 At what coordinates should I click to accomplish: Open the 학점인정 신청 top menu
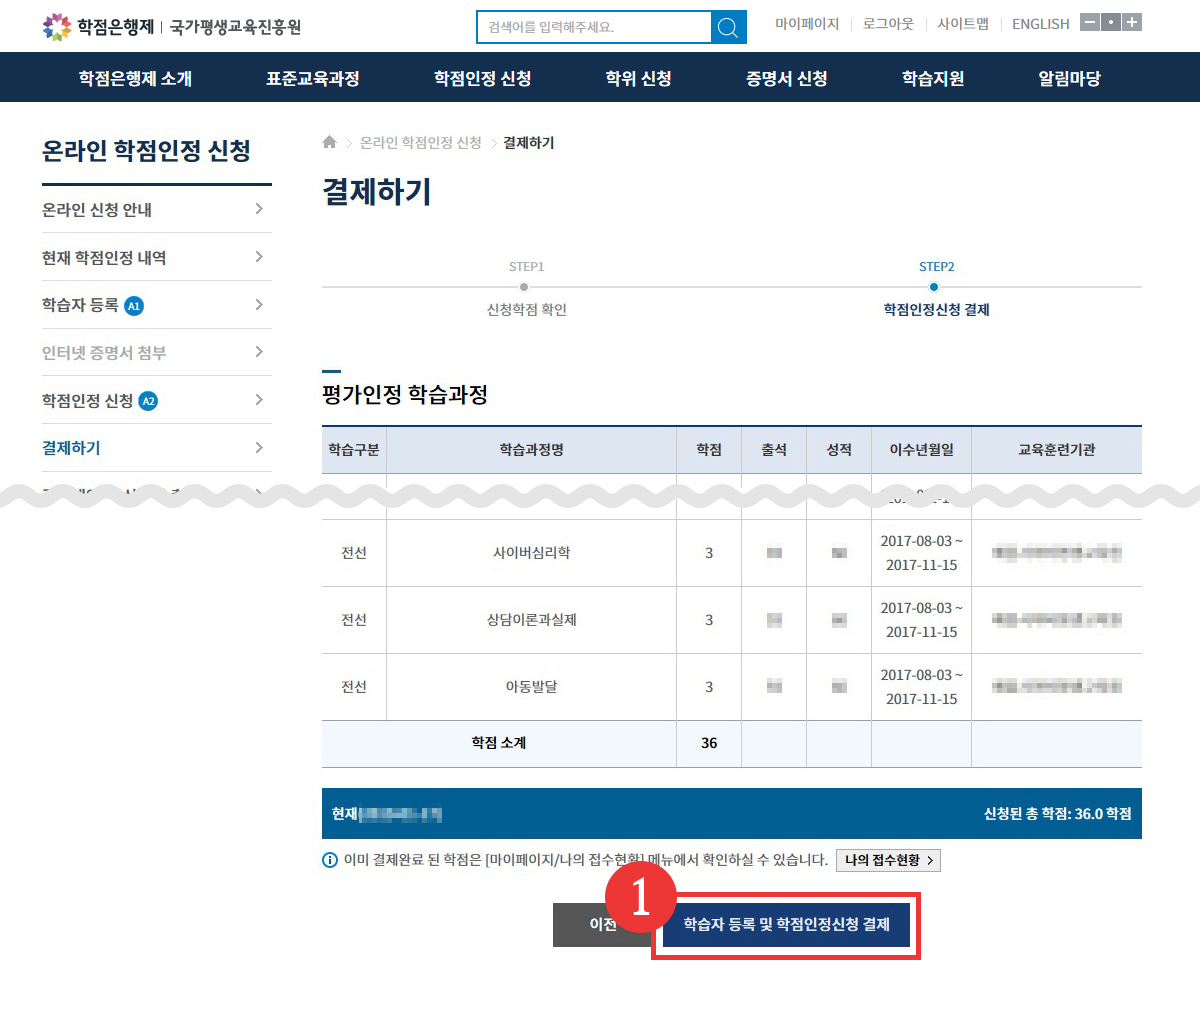482,78
